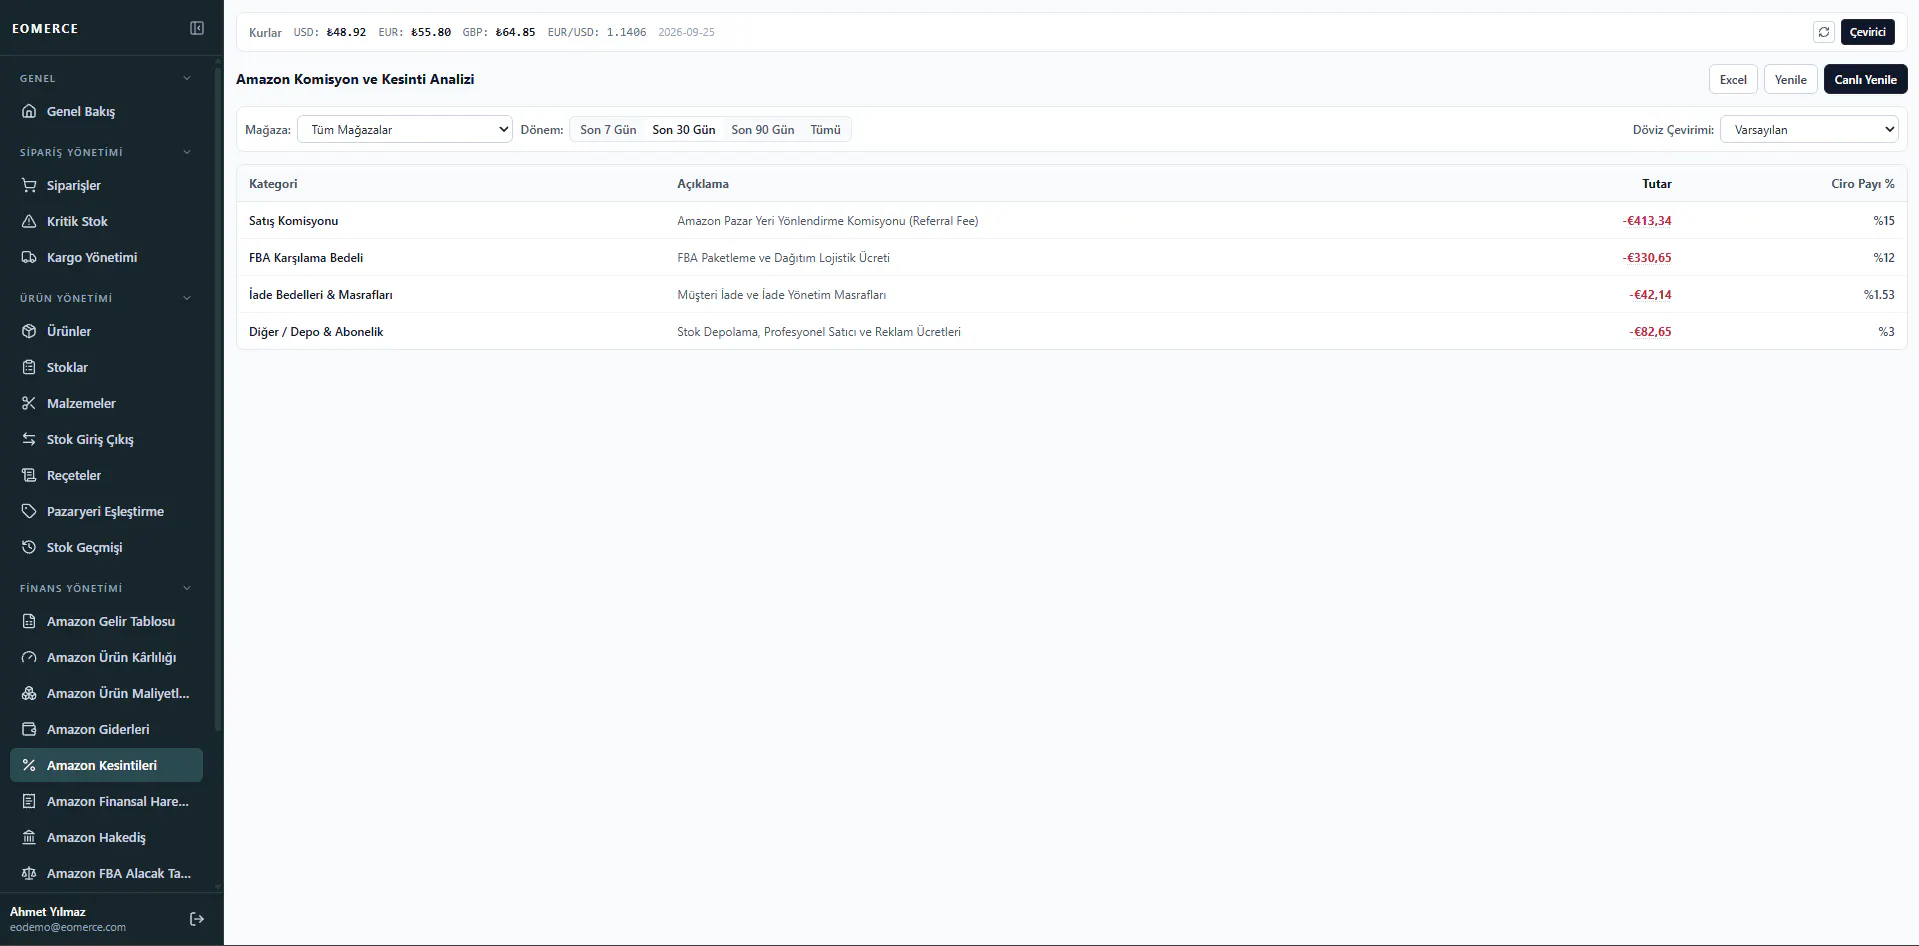Open Amazon Finansal Hareketler item
1919x946 pixels.
coord(106,801)
